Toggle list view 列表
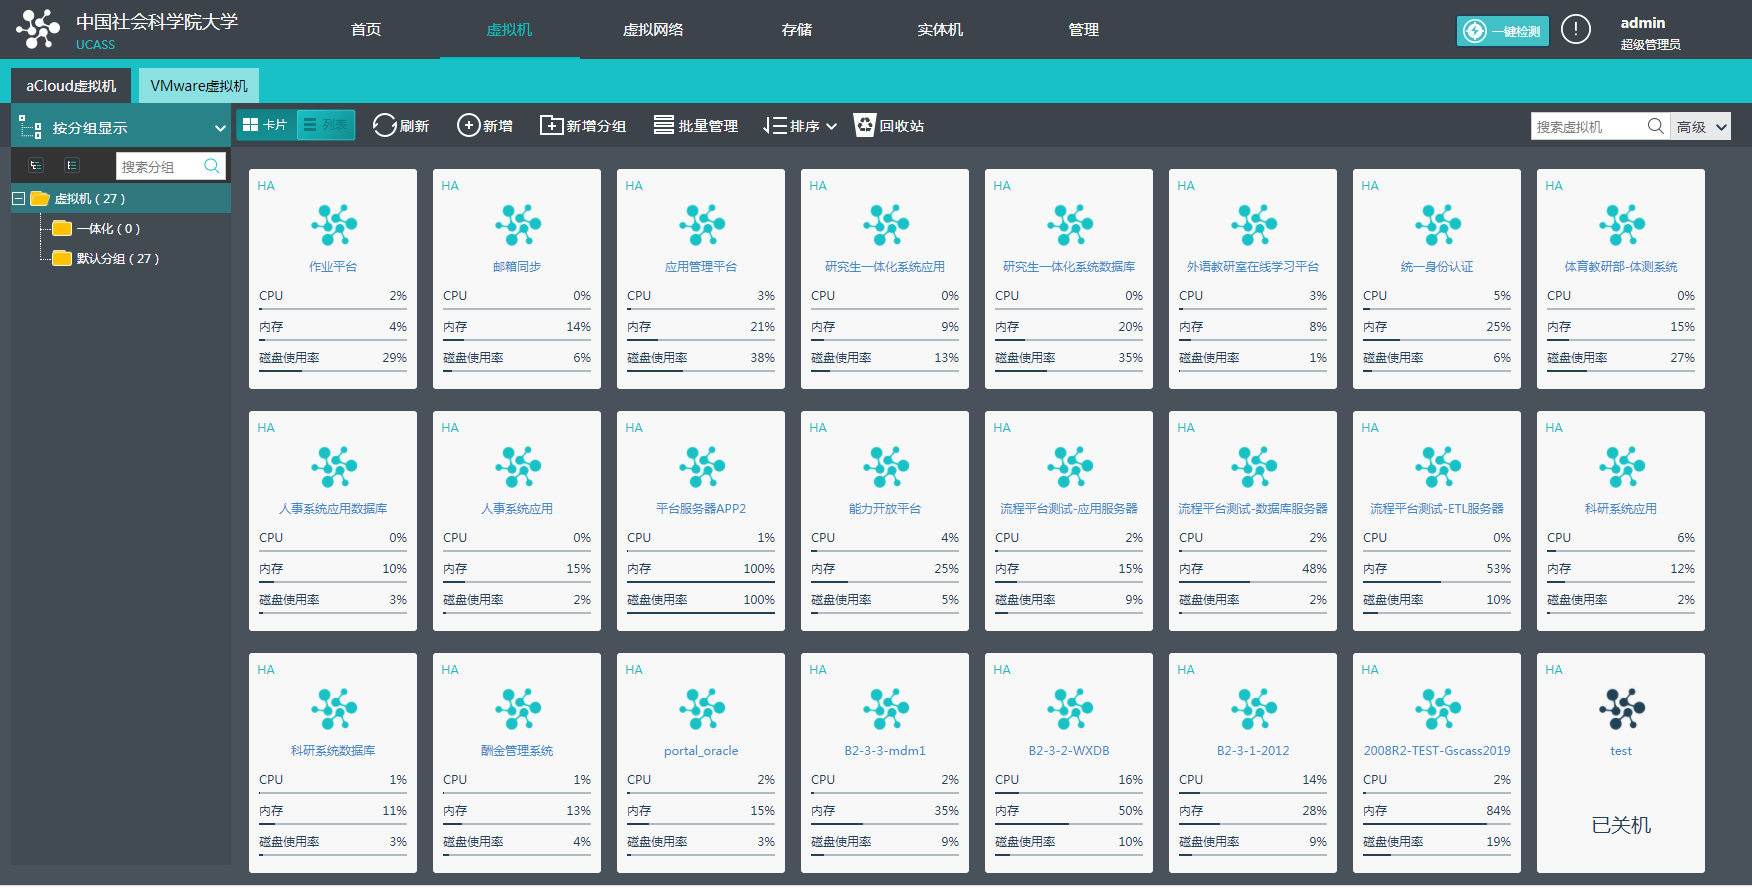 326,125
